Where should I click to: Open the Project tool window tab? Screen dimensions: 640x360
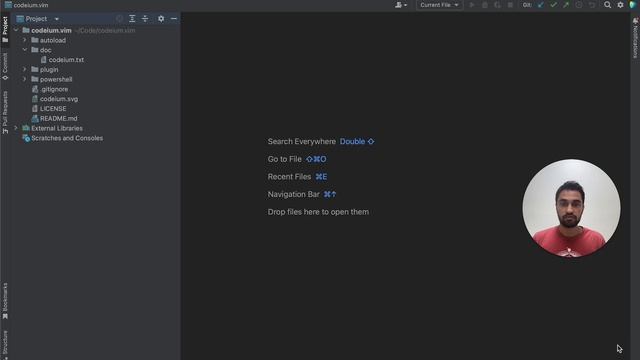tap(5, 29)
